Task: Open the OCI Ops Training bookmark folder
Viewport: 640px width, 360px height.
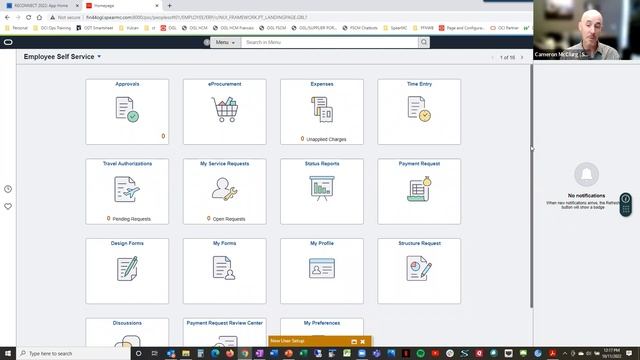Action: pos(52,28)
